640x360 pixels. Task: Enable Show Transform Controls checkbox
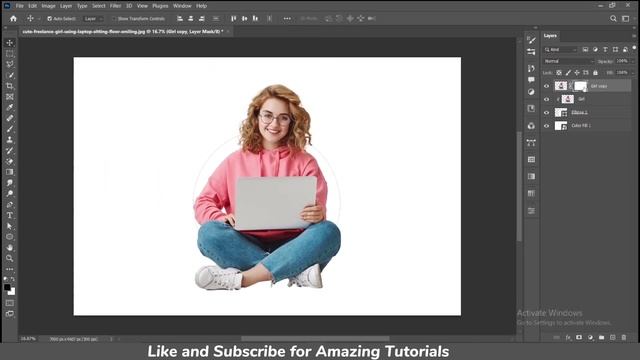coord(114,19)
